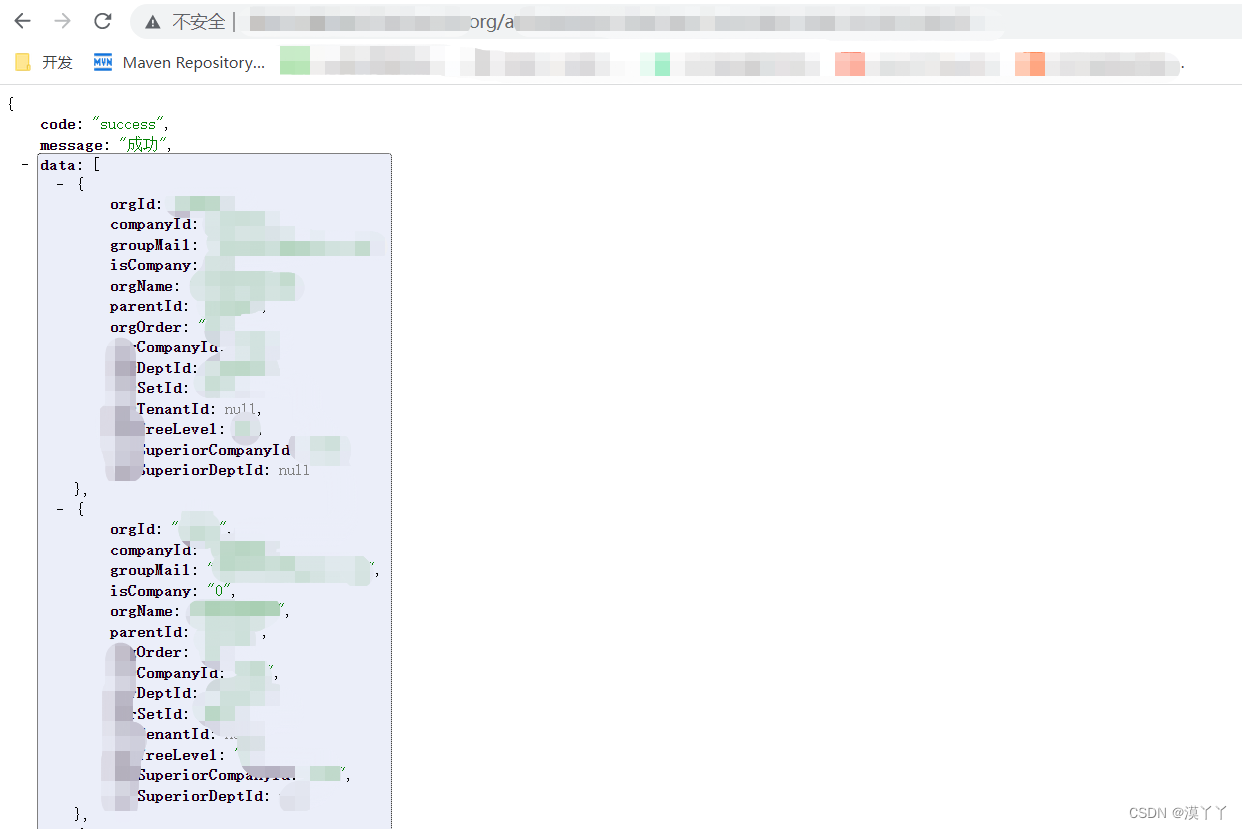Collapse the data array with its minus toggle
Image resolution: width=1242 pixels, height=829 pixels.
coord(25,165)
